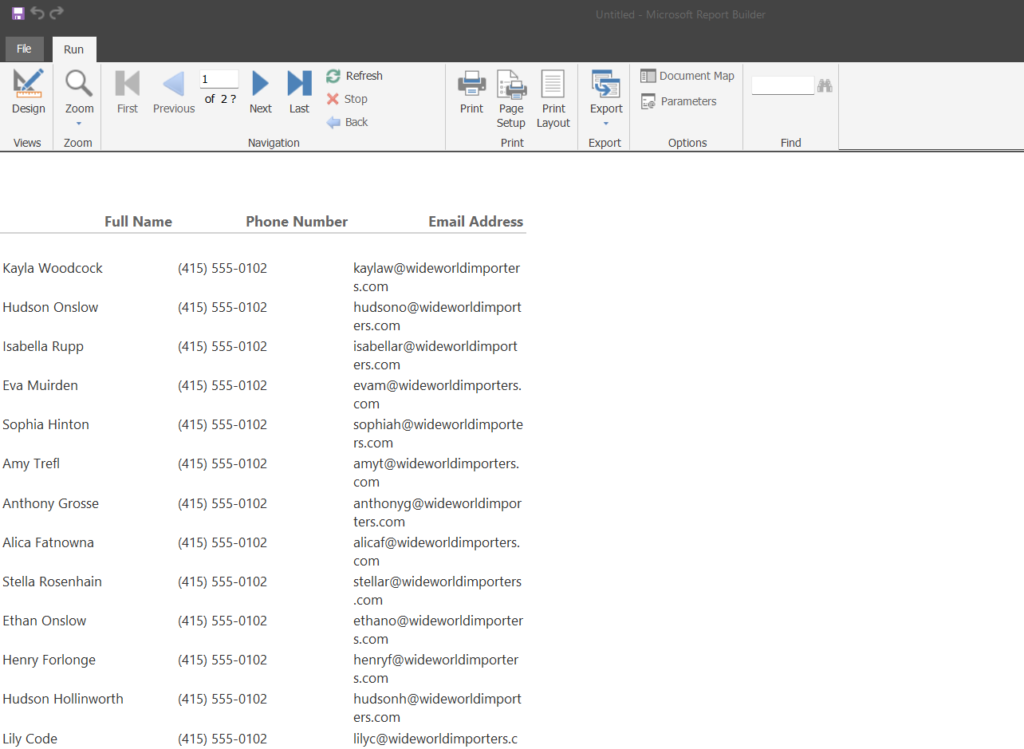Click the Phone Number column header

pos(296,221)
